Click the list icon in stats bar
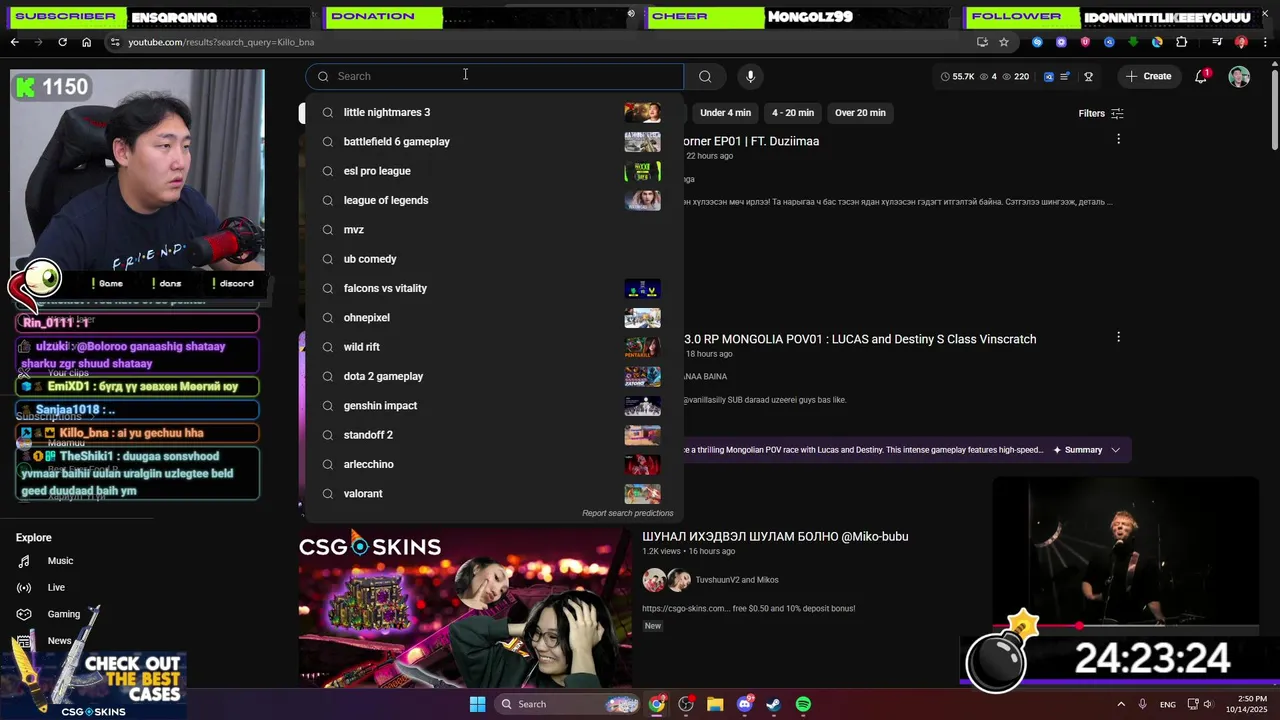The width and height of the screenshot is (1280, 720). [x=1066, y=76]
